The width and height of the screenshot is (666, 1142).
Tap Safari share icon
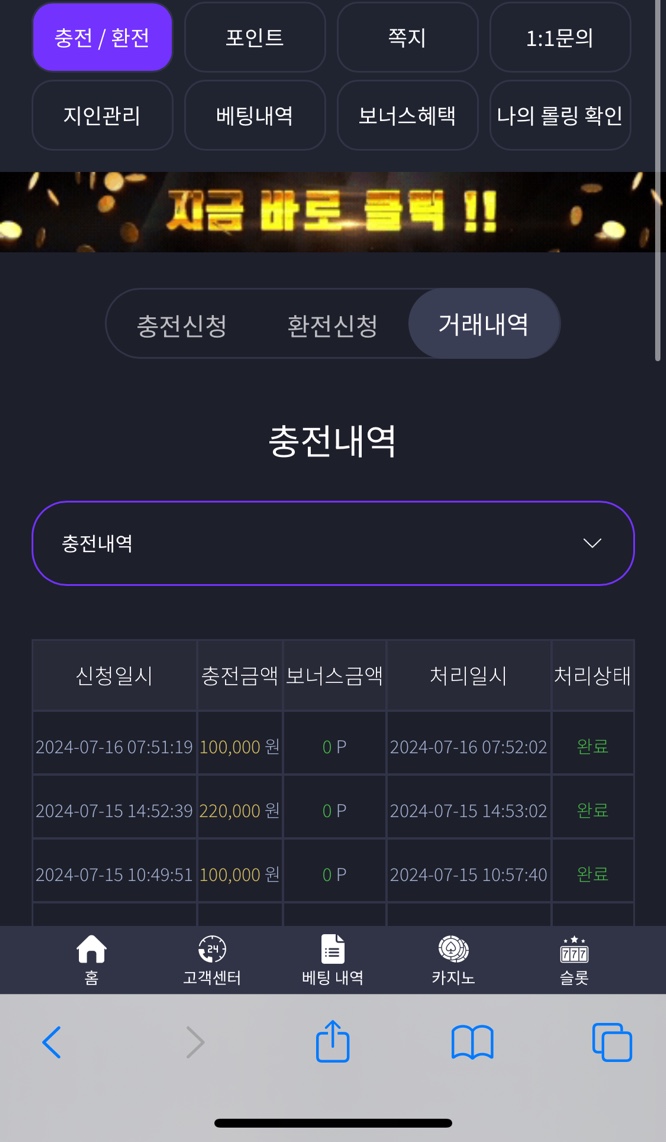coord(333,1041)
